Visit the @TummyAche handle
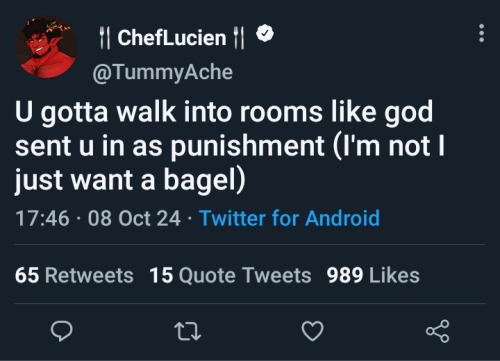 pos(162,72)
